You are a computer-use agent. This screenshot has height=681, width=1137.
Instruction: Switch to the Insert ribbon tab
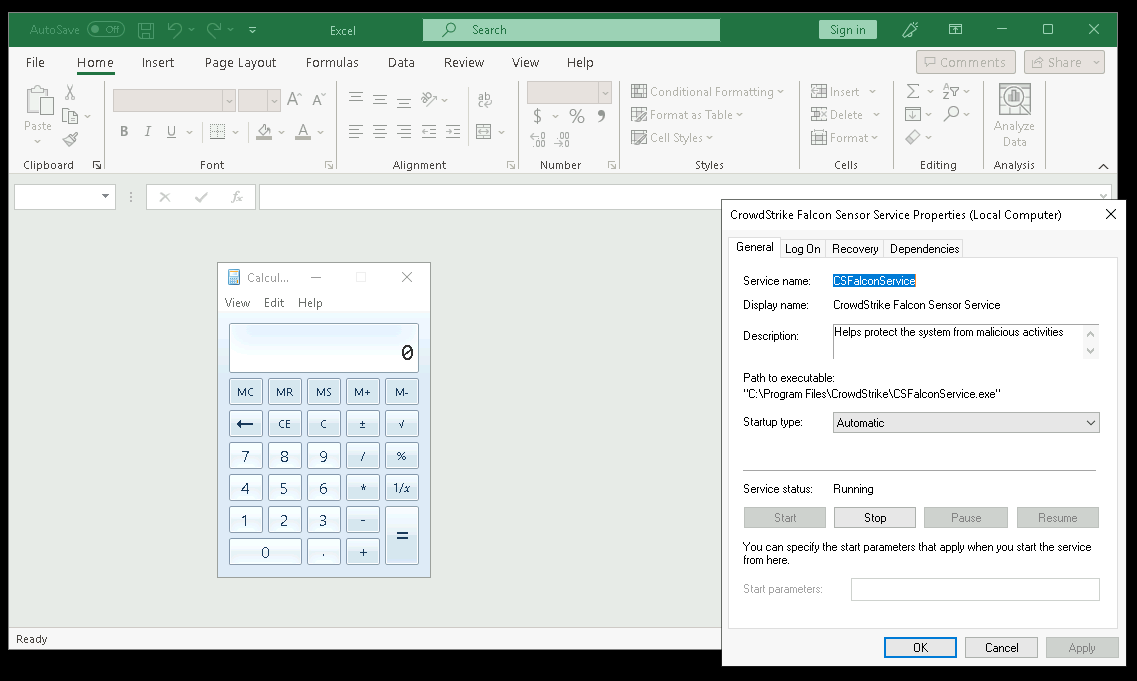[x=157, y=62]
